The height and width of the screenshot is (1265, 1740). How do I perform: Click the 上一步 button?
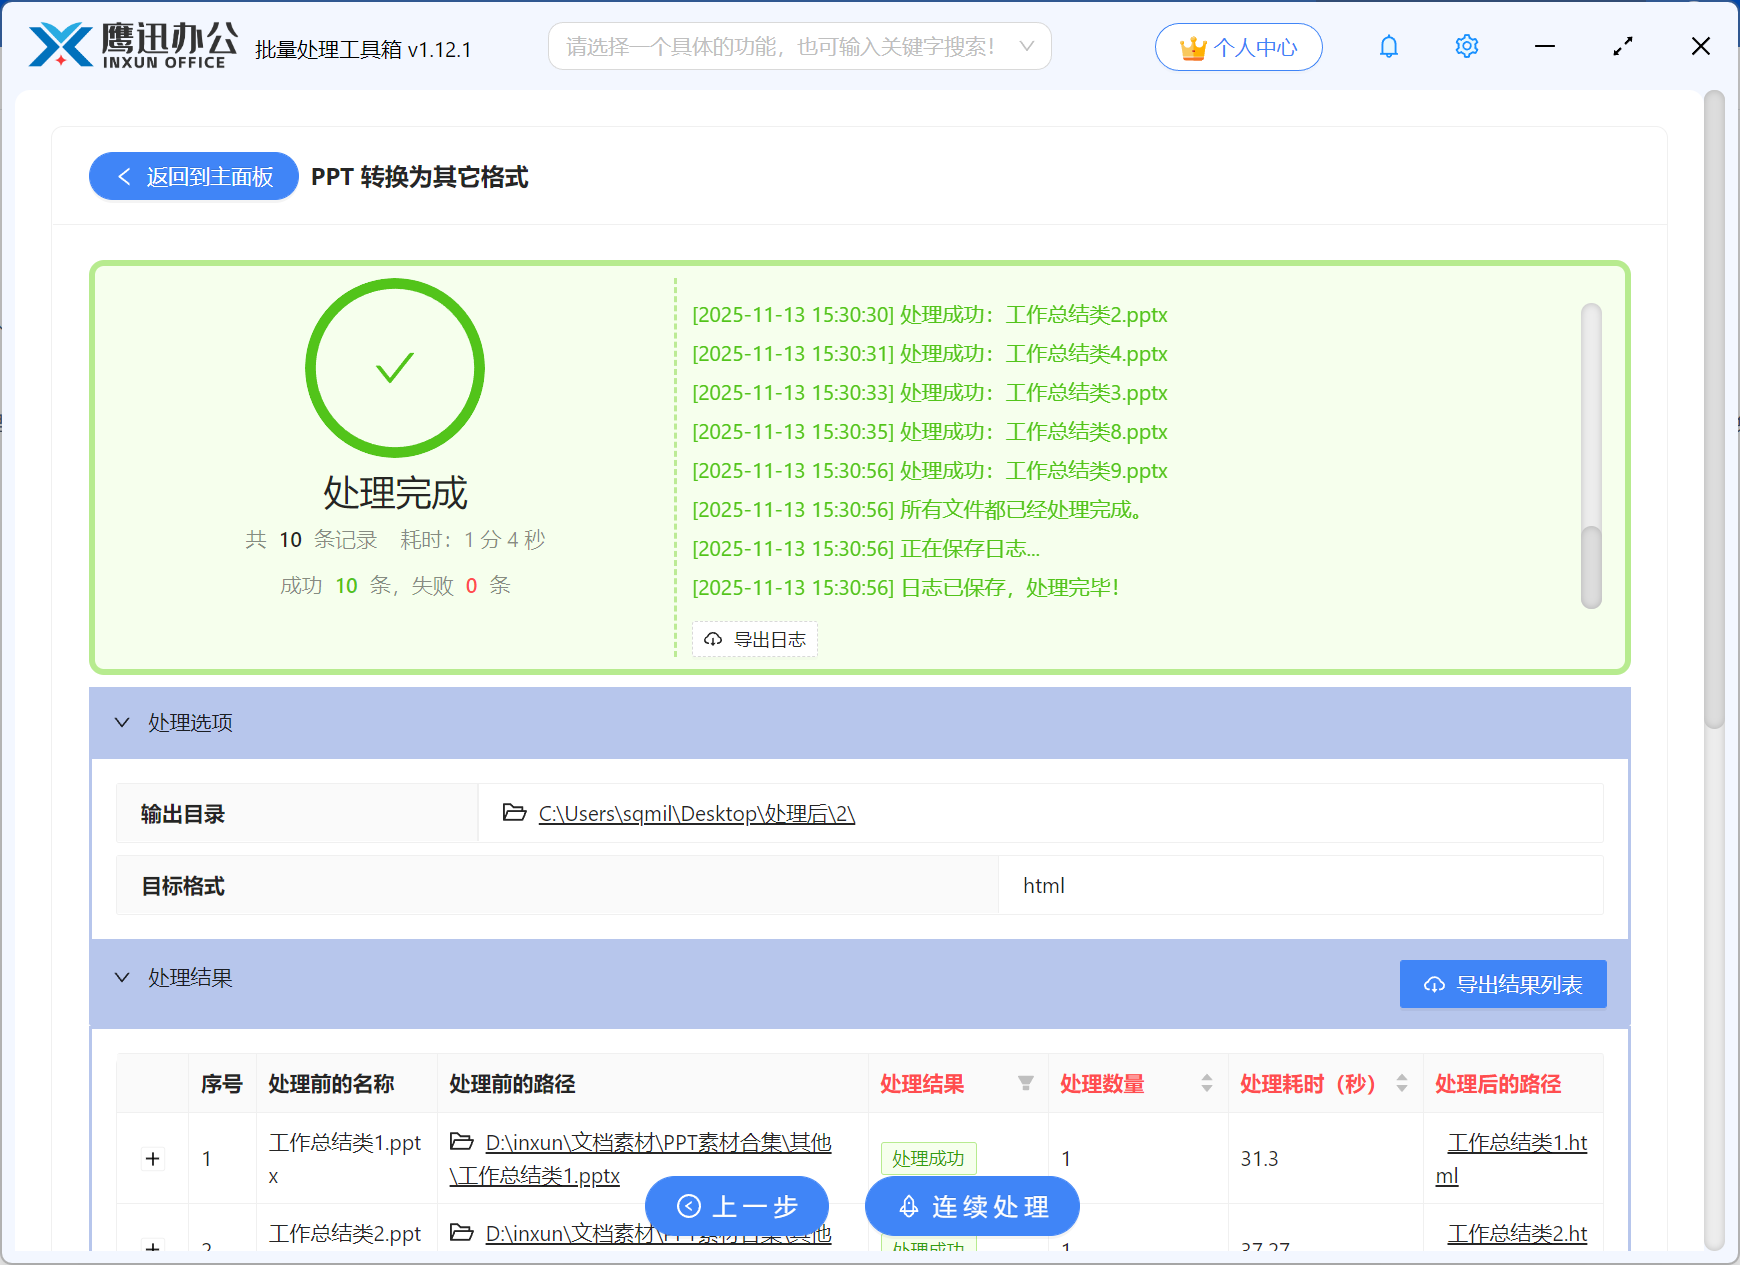point(737,1207)
